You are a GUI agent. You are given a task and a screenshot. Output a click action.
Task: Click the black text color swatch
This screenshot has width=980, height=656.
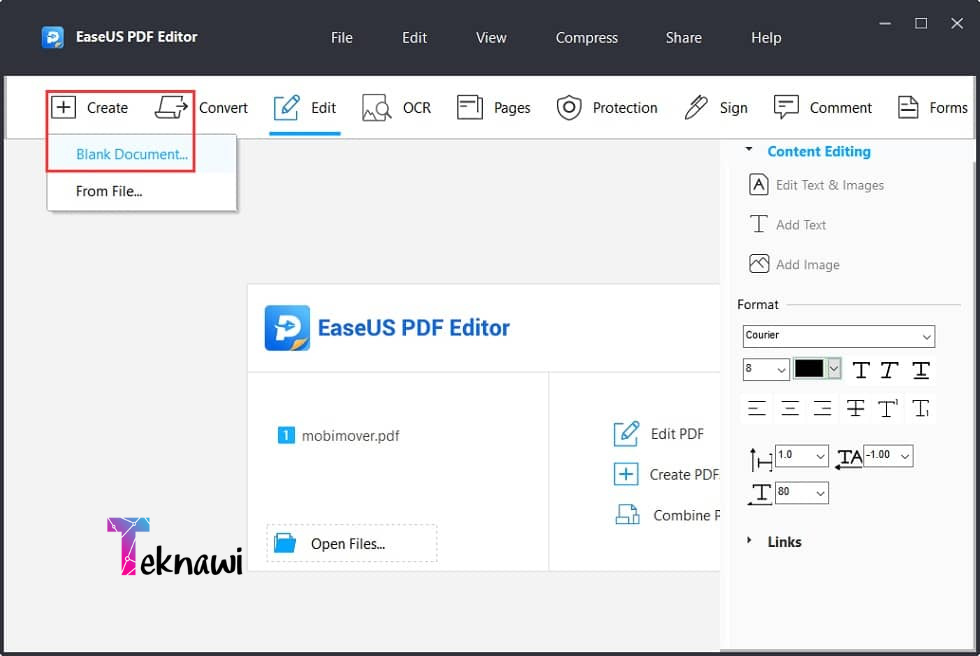(809, 369)
